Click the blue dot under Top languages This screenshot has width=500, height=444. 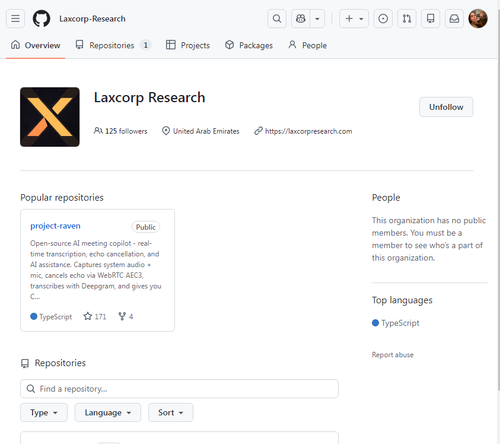(x=375, y=323)
